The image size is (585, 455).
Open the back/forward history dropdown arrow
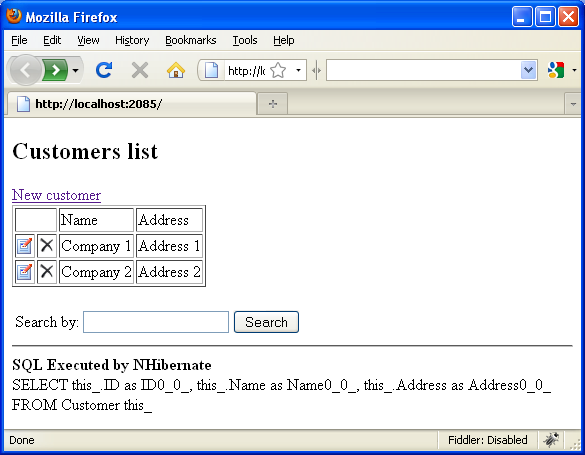[x=75, y=70]
